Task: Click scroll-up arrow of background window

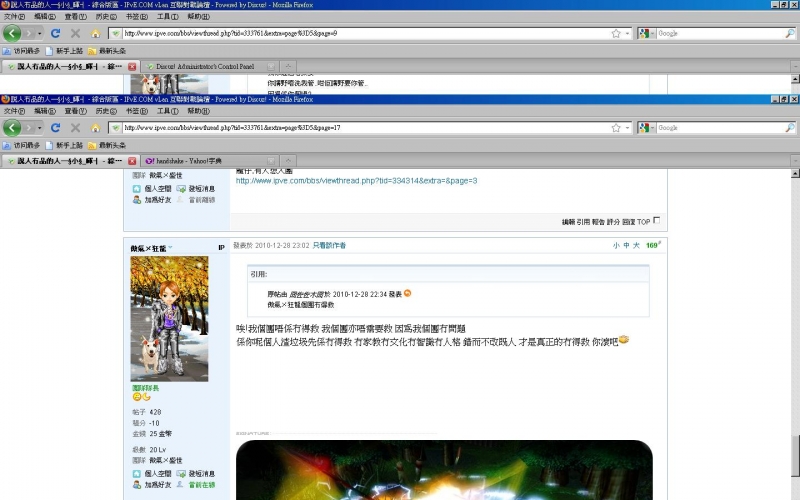Action: 795,79
